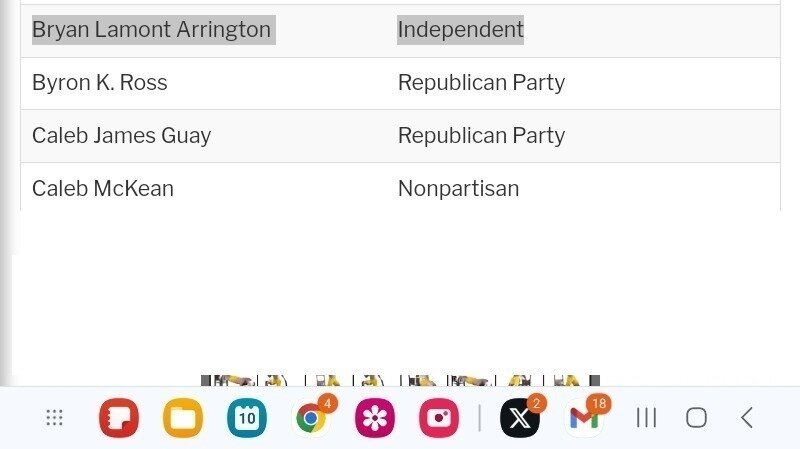Click the Caleb McKean name
This screenshot has height=449, width=800.
pos(103,188)
